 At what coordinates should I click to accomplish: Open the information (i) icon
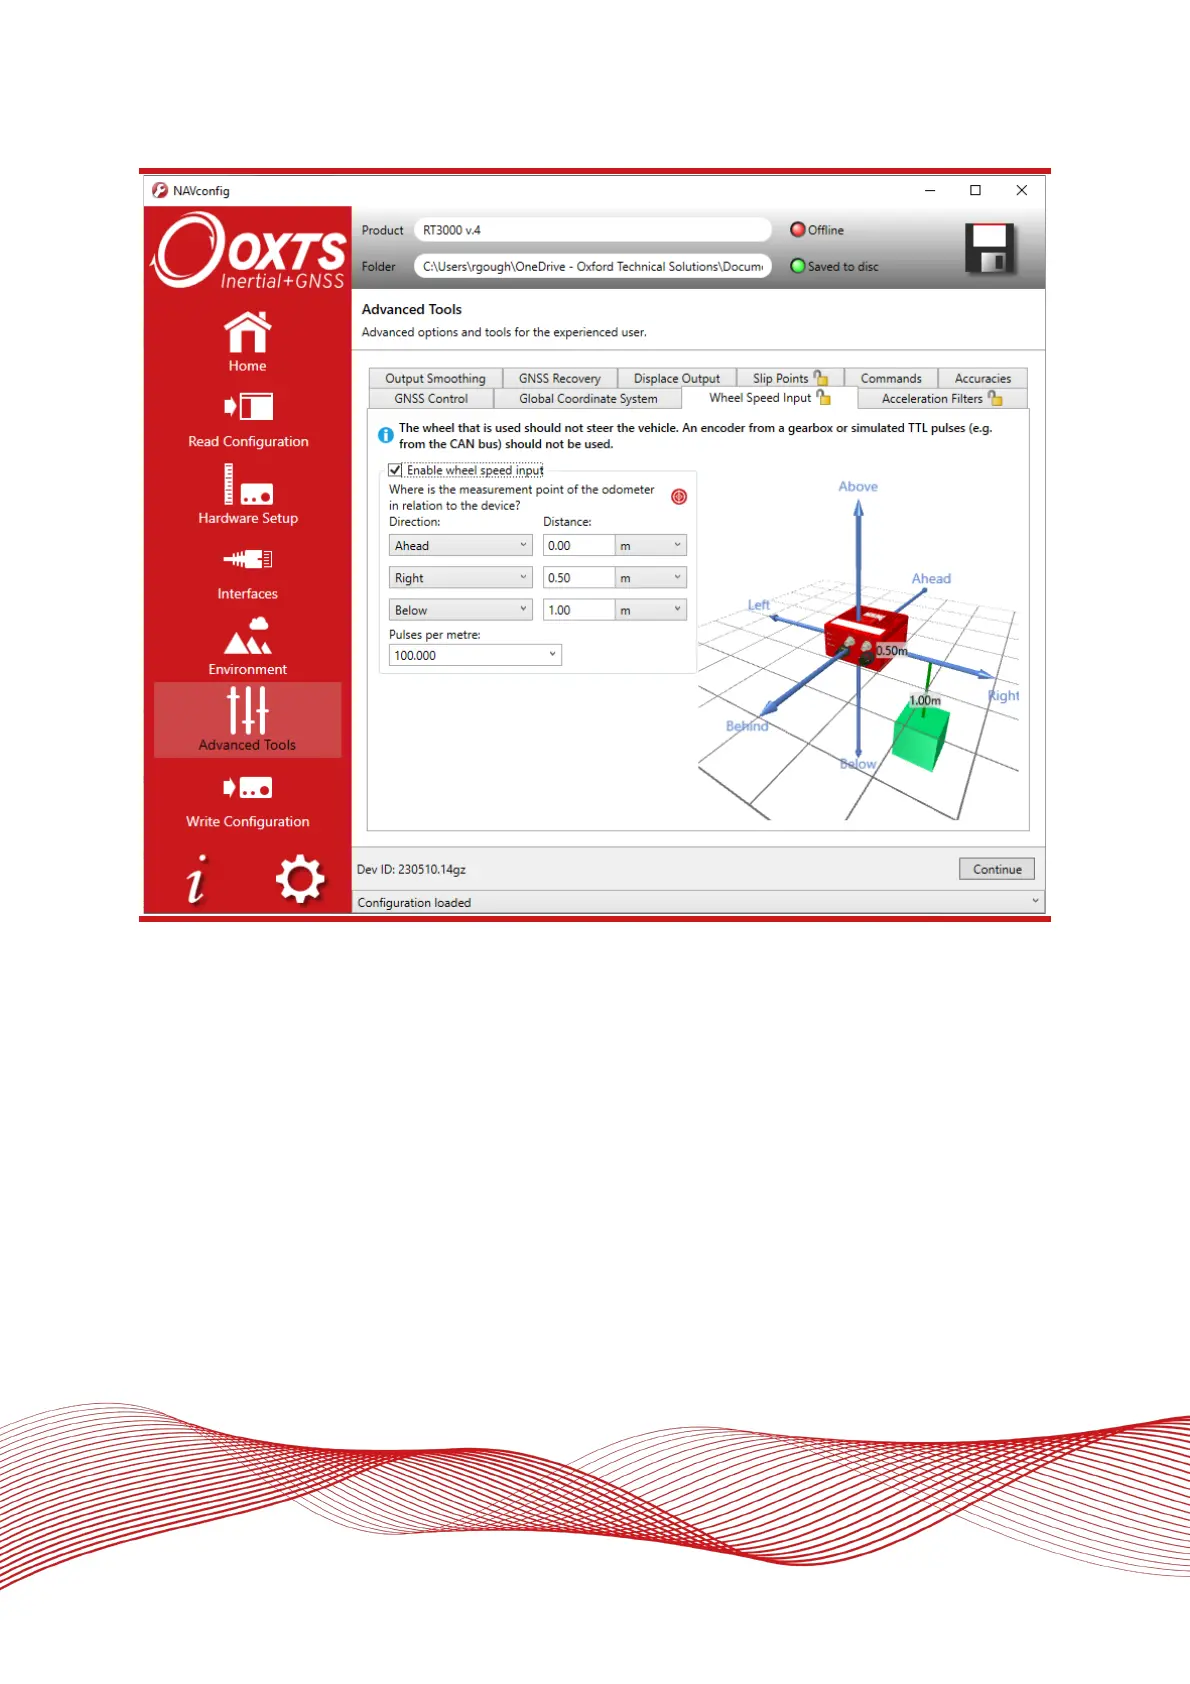(197, 879)
